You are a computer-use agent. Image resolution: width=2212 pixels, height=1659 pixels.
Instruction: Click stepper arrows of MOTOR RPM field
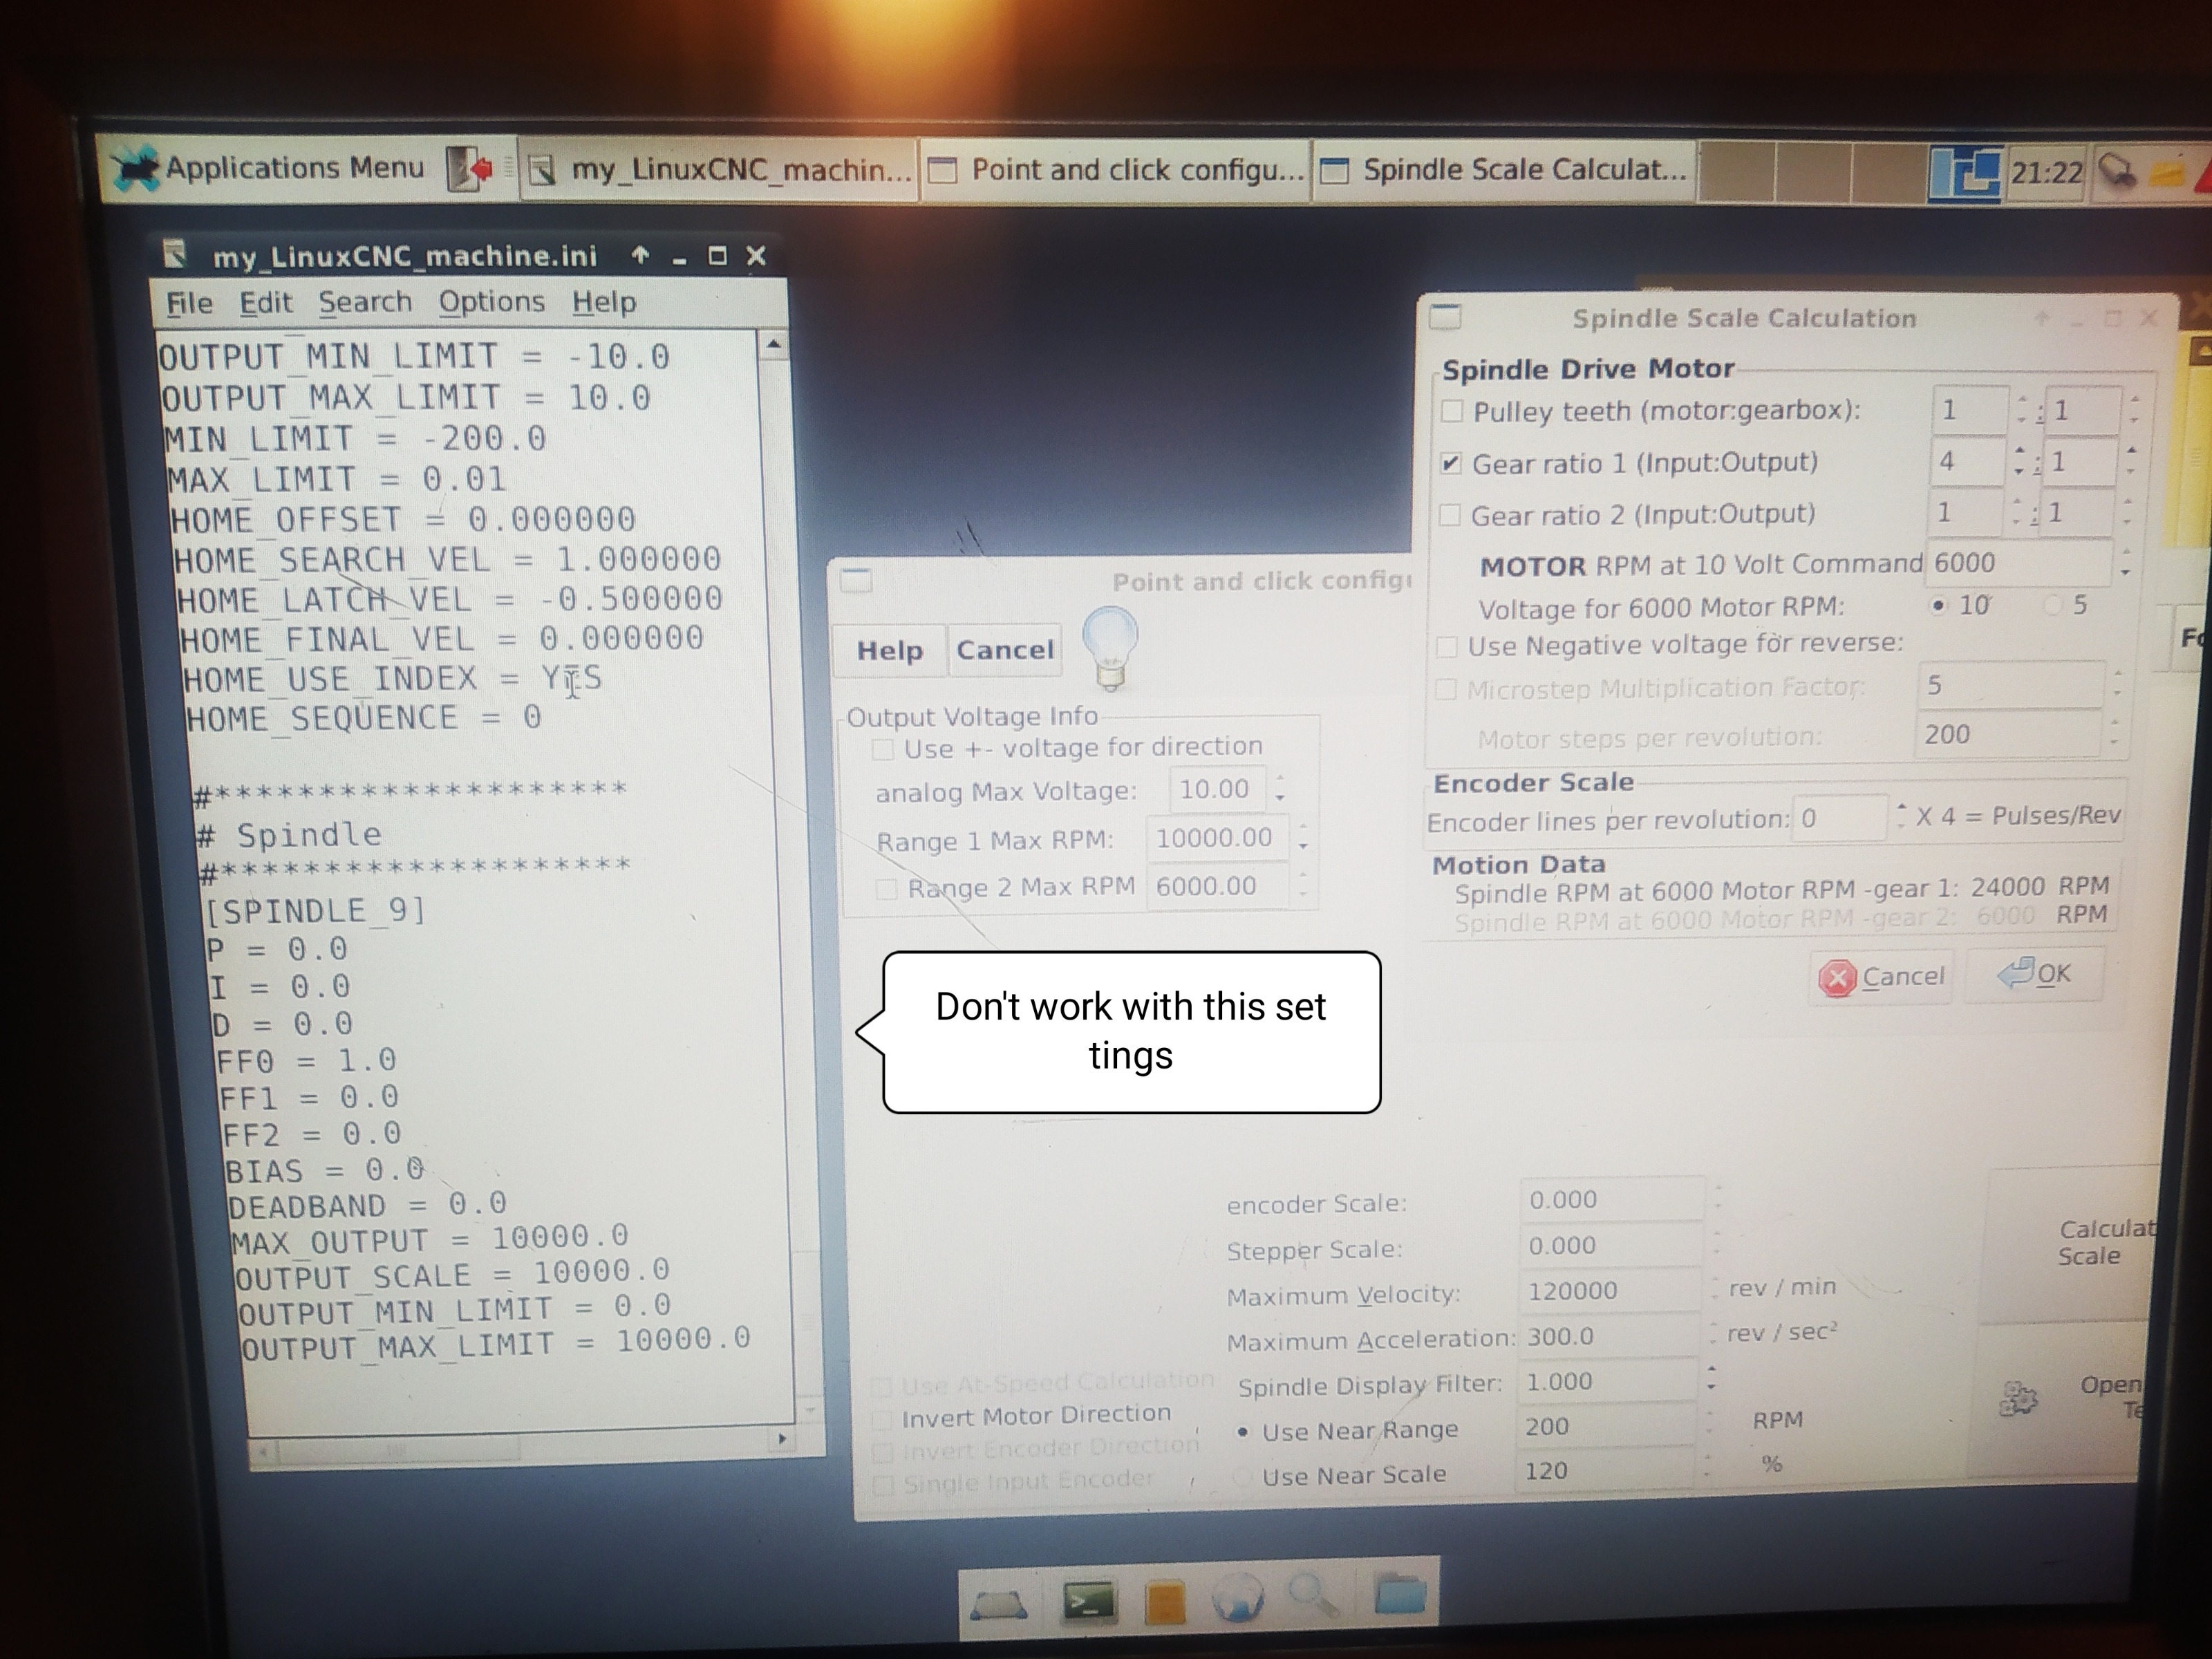tap(2125, 562)
